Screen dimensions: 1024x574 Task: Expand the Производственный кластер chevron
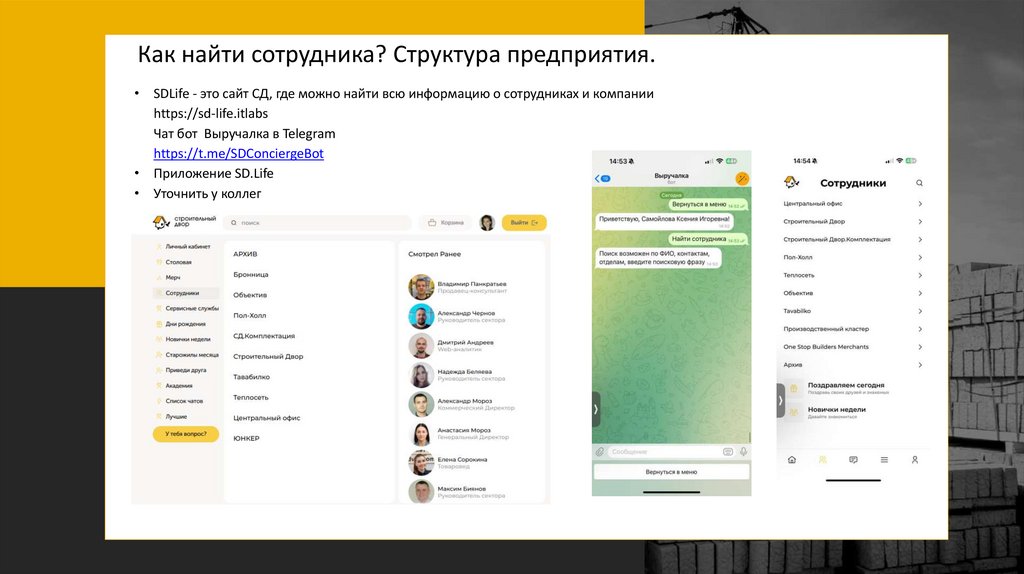tap(920, 329)
